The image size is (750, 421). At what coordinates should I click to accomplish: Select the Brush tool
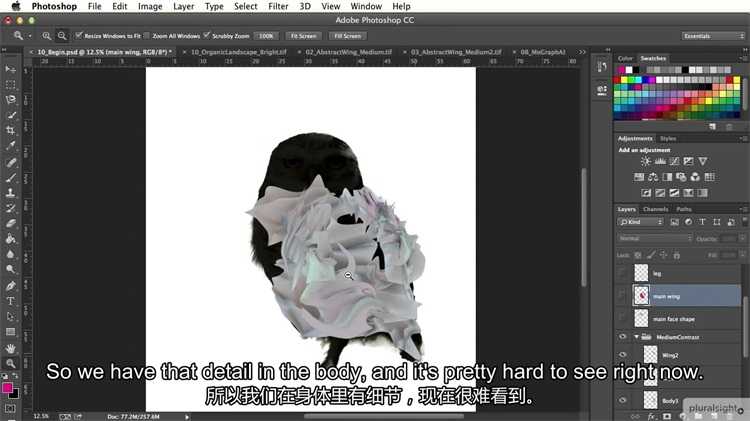coord(10,178)
